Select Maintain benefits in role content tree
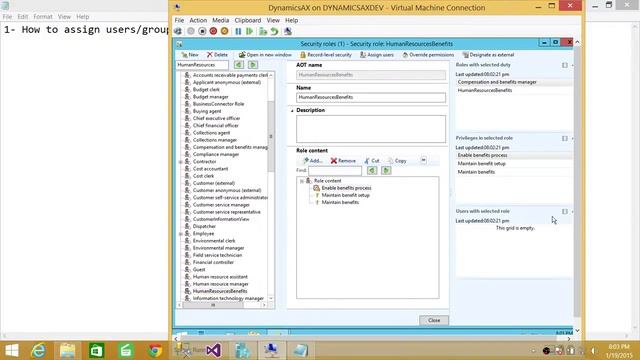Viewport: 640px width, 360px height. [x=340, y=202]
